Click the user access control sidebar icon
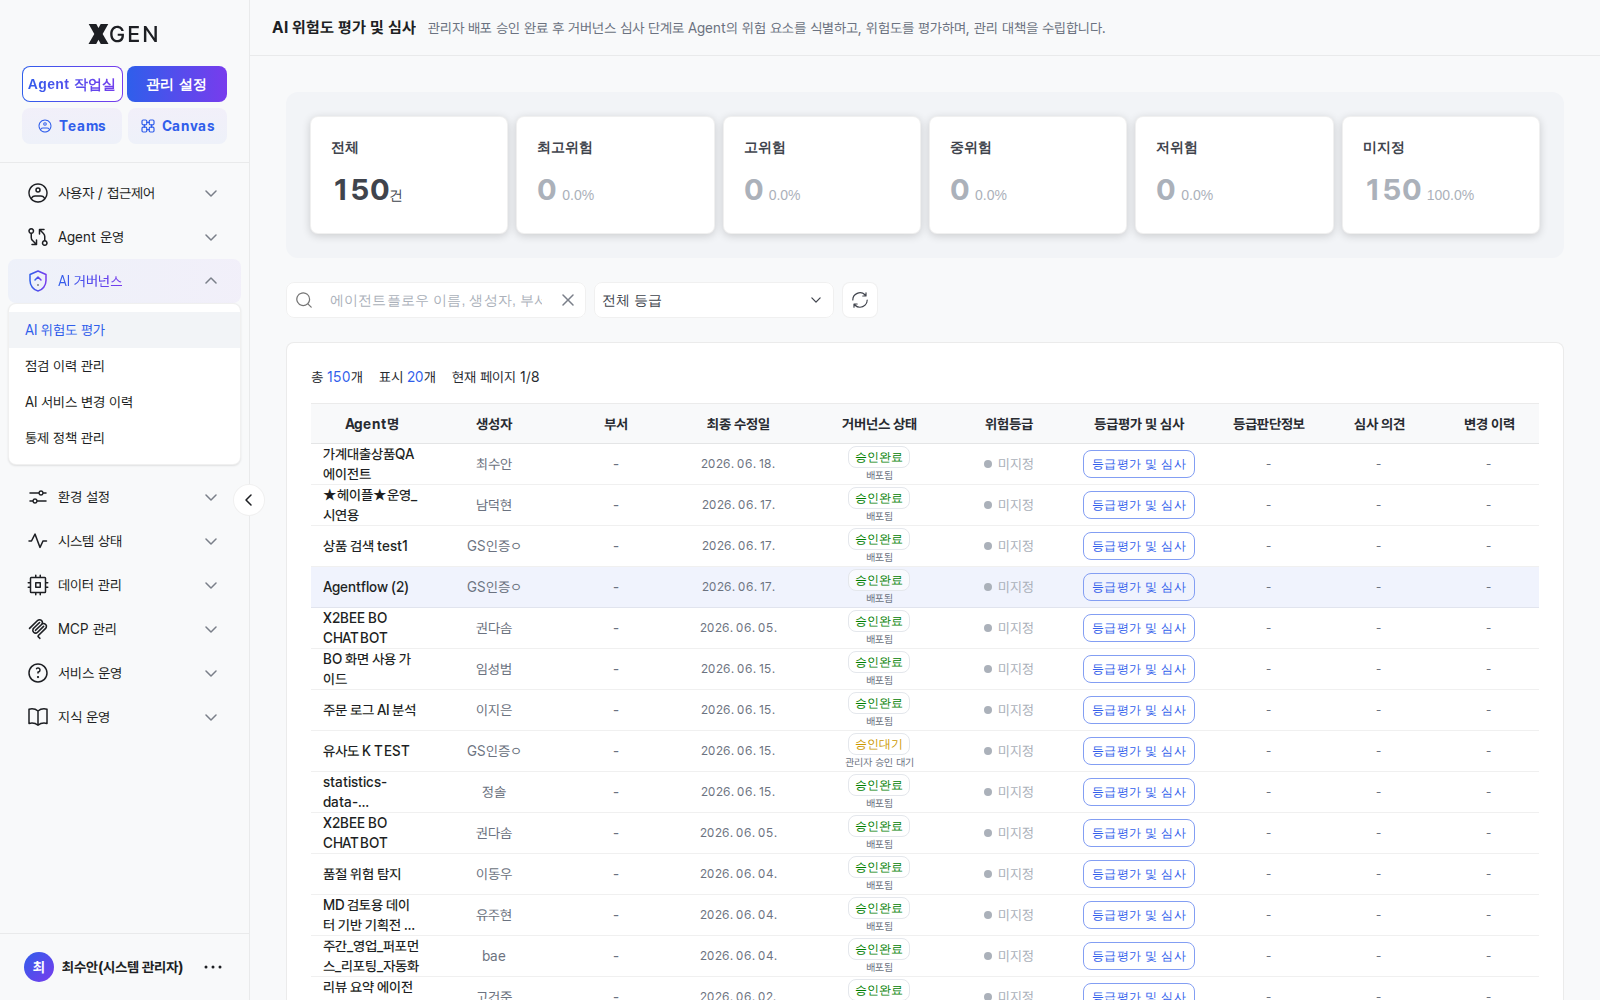Screen dimensions: 1600x1000 [38, 193]
